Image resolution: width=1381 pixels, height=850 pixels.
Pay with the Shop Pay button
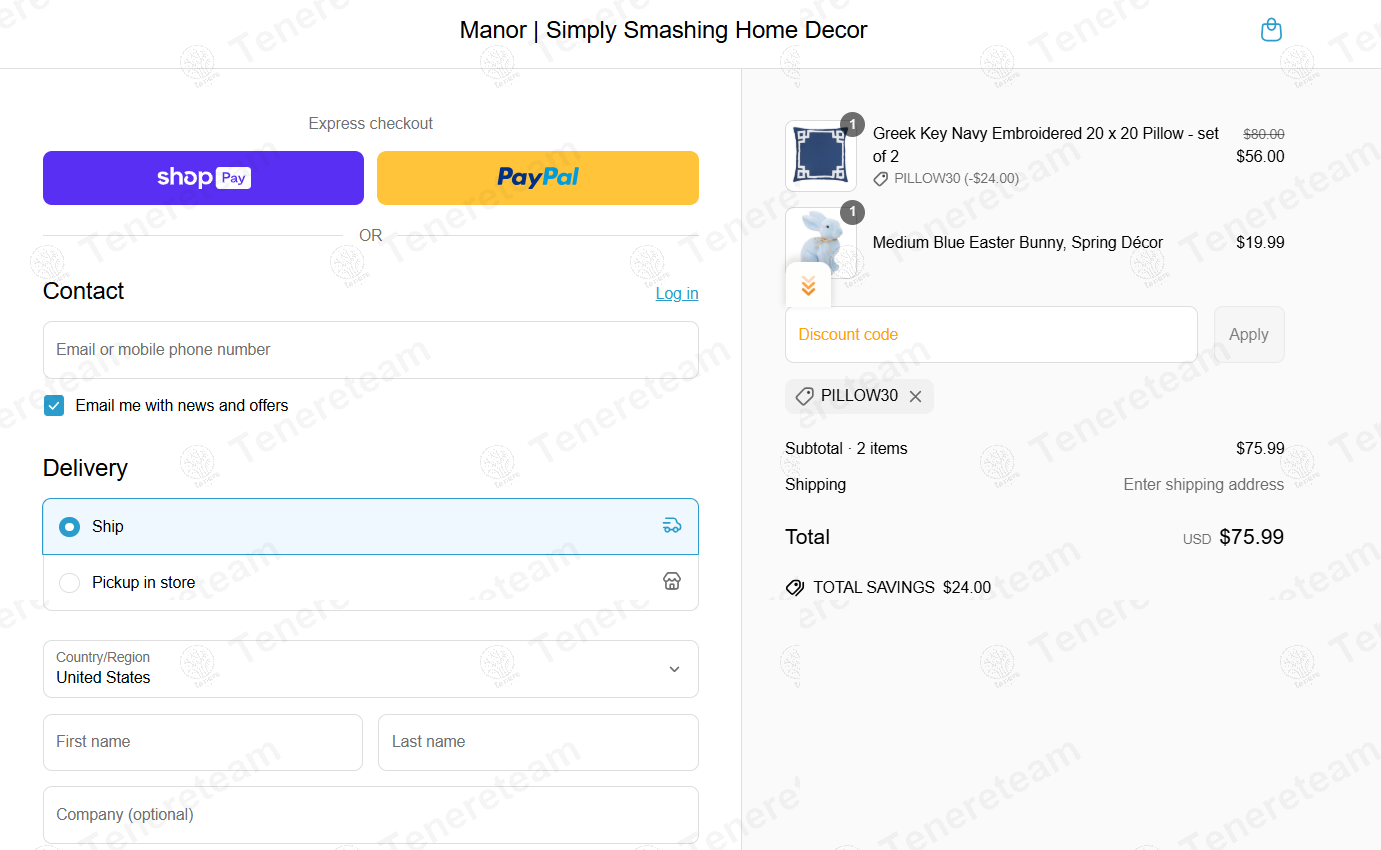(x=203, y=178)
